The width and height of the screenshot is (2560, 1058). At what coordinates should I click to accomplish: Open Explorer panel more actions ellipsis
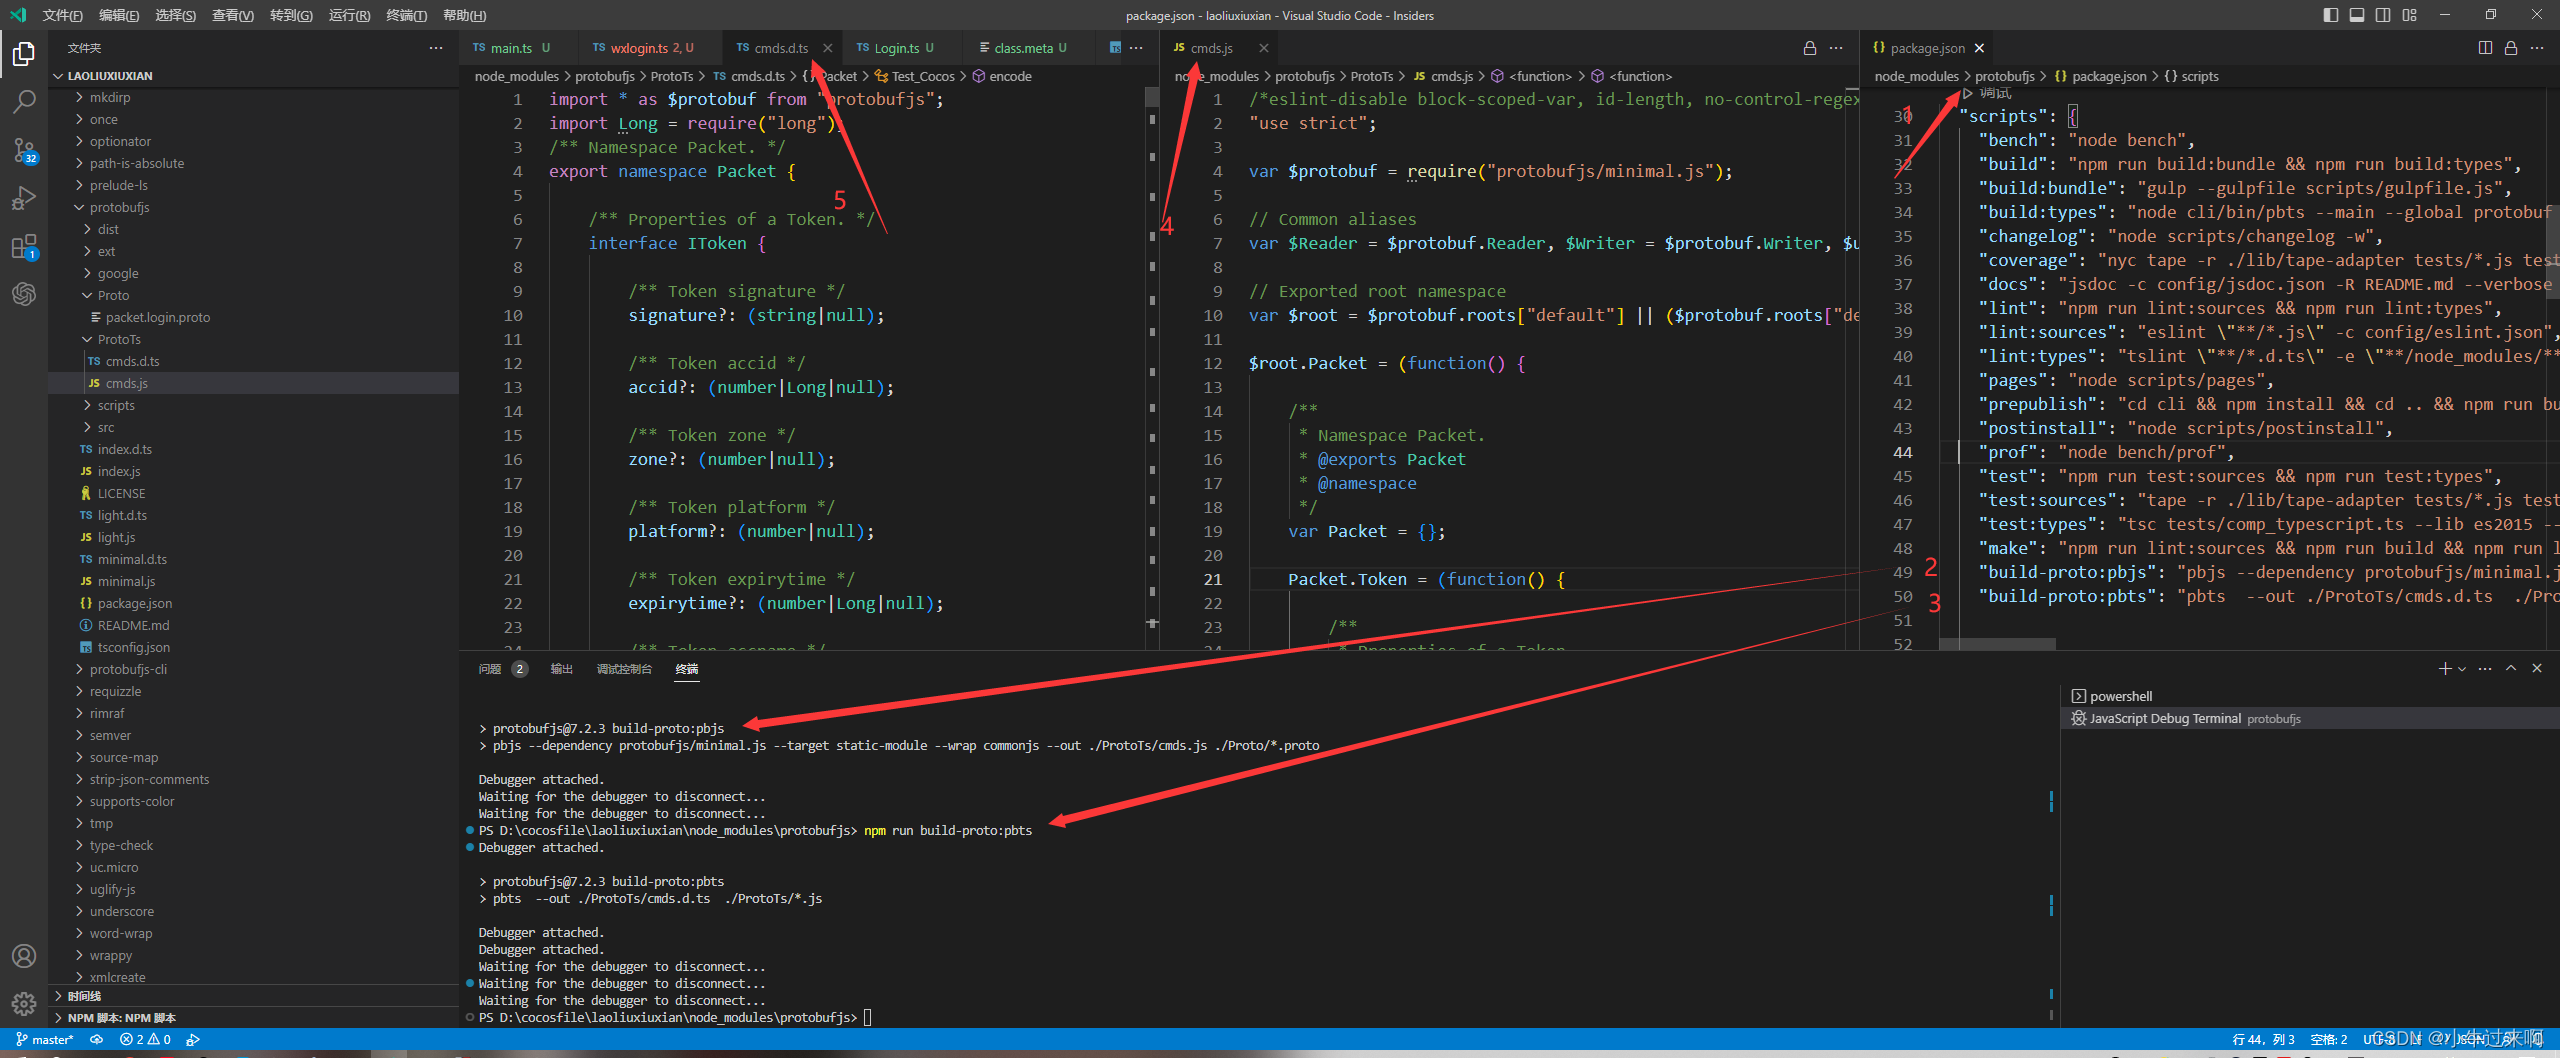tap(436, 48)
